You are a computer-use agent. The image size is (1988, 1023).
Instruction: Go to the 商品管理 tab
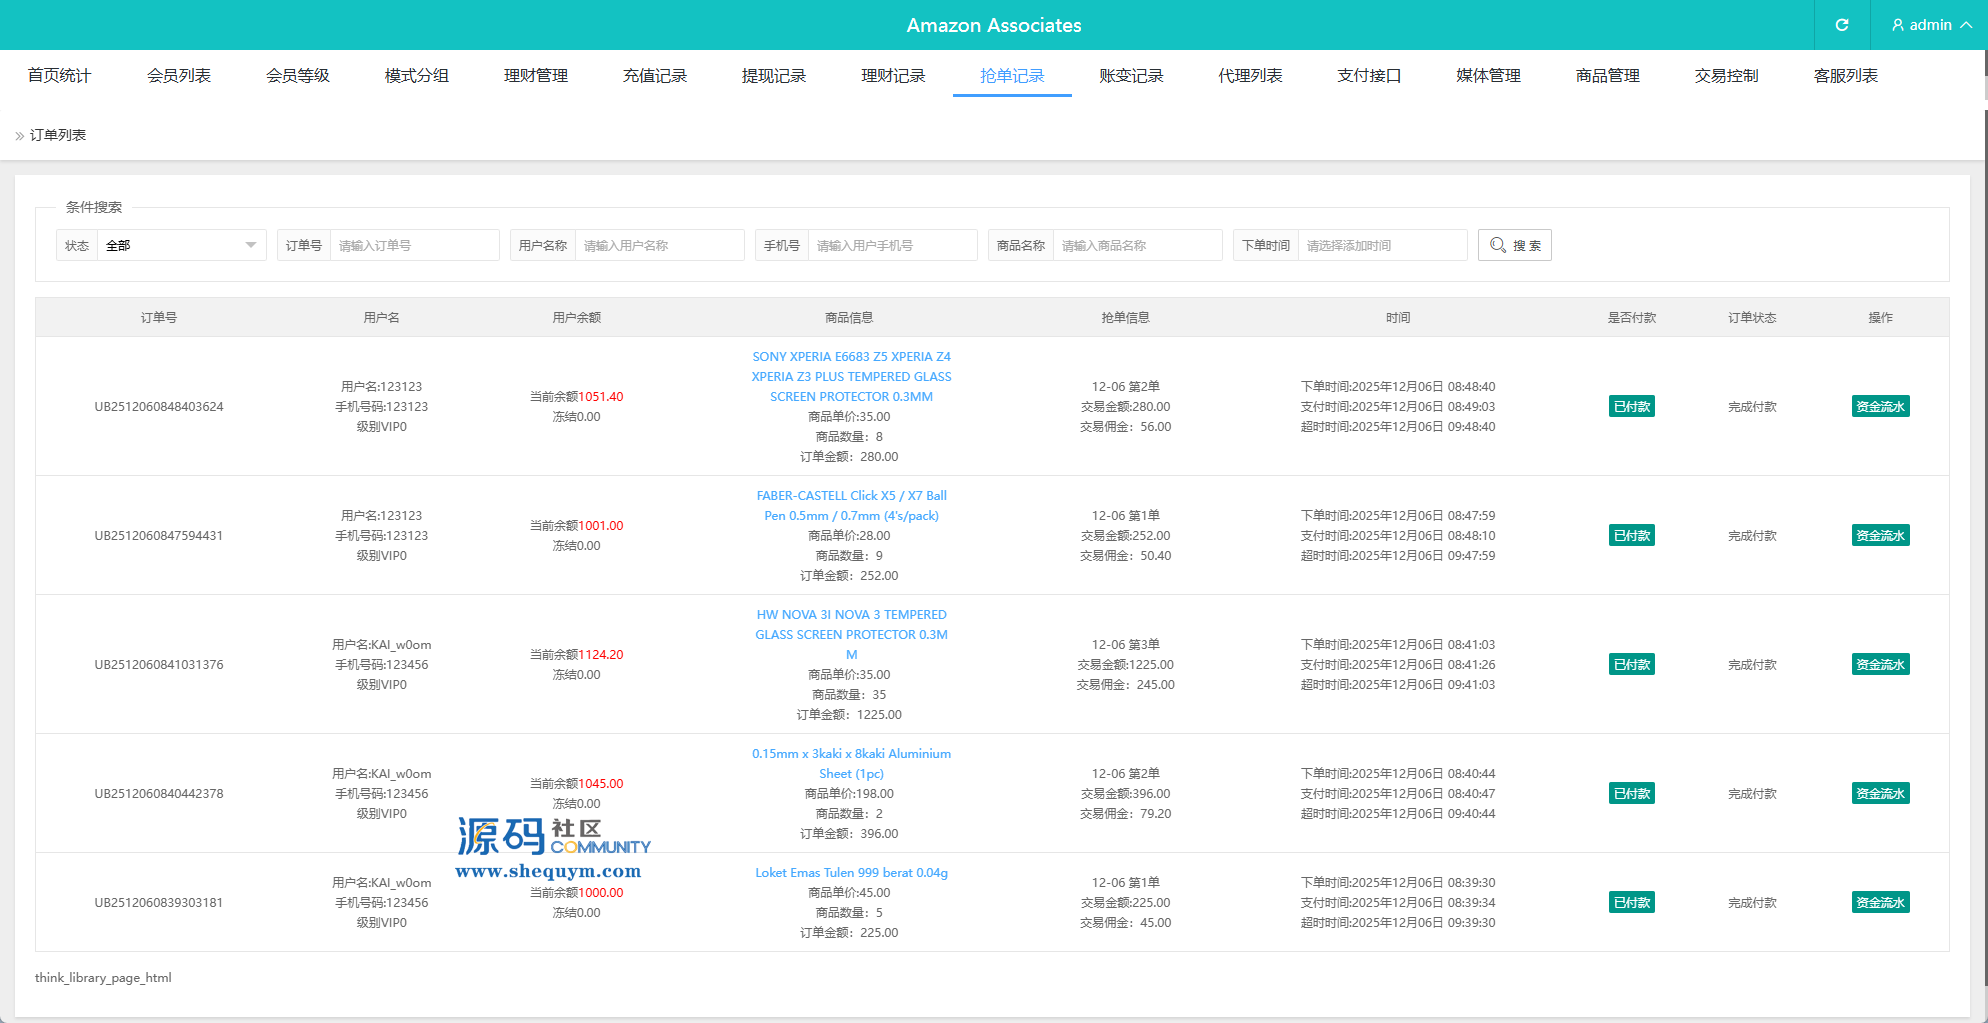pos(1607,76)
